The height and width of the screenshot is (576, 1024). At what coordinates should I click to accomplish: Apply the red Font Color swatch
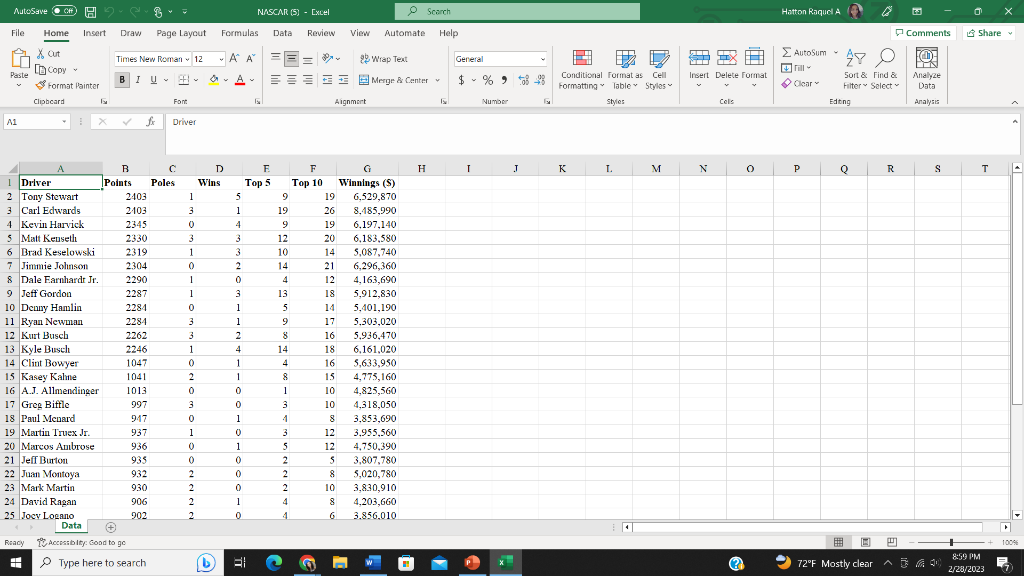tap(240, 80)
